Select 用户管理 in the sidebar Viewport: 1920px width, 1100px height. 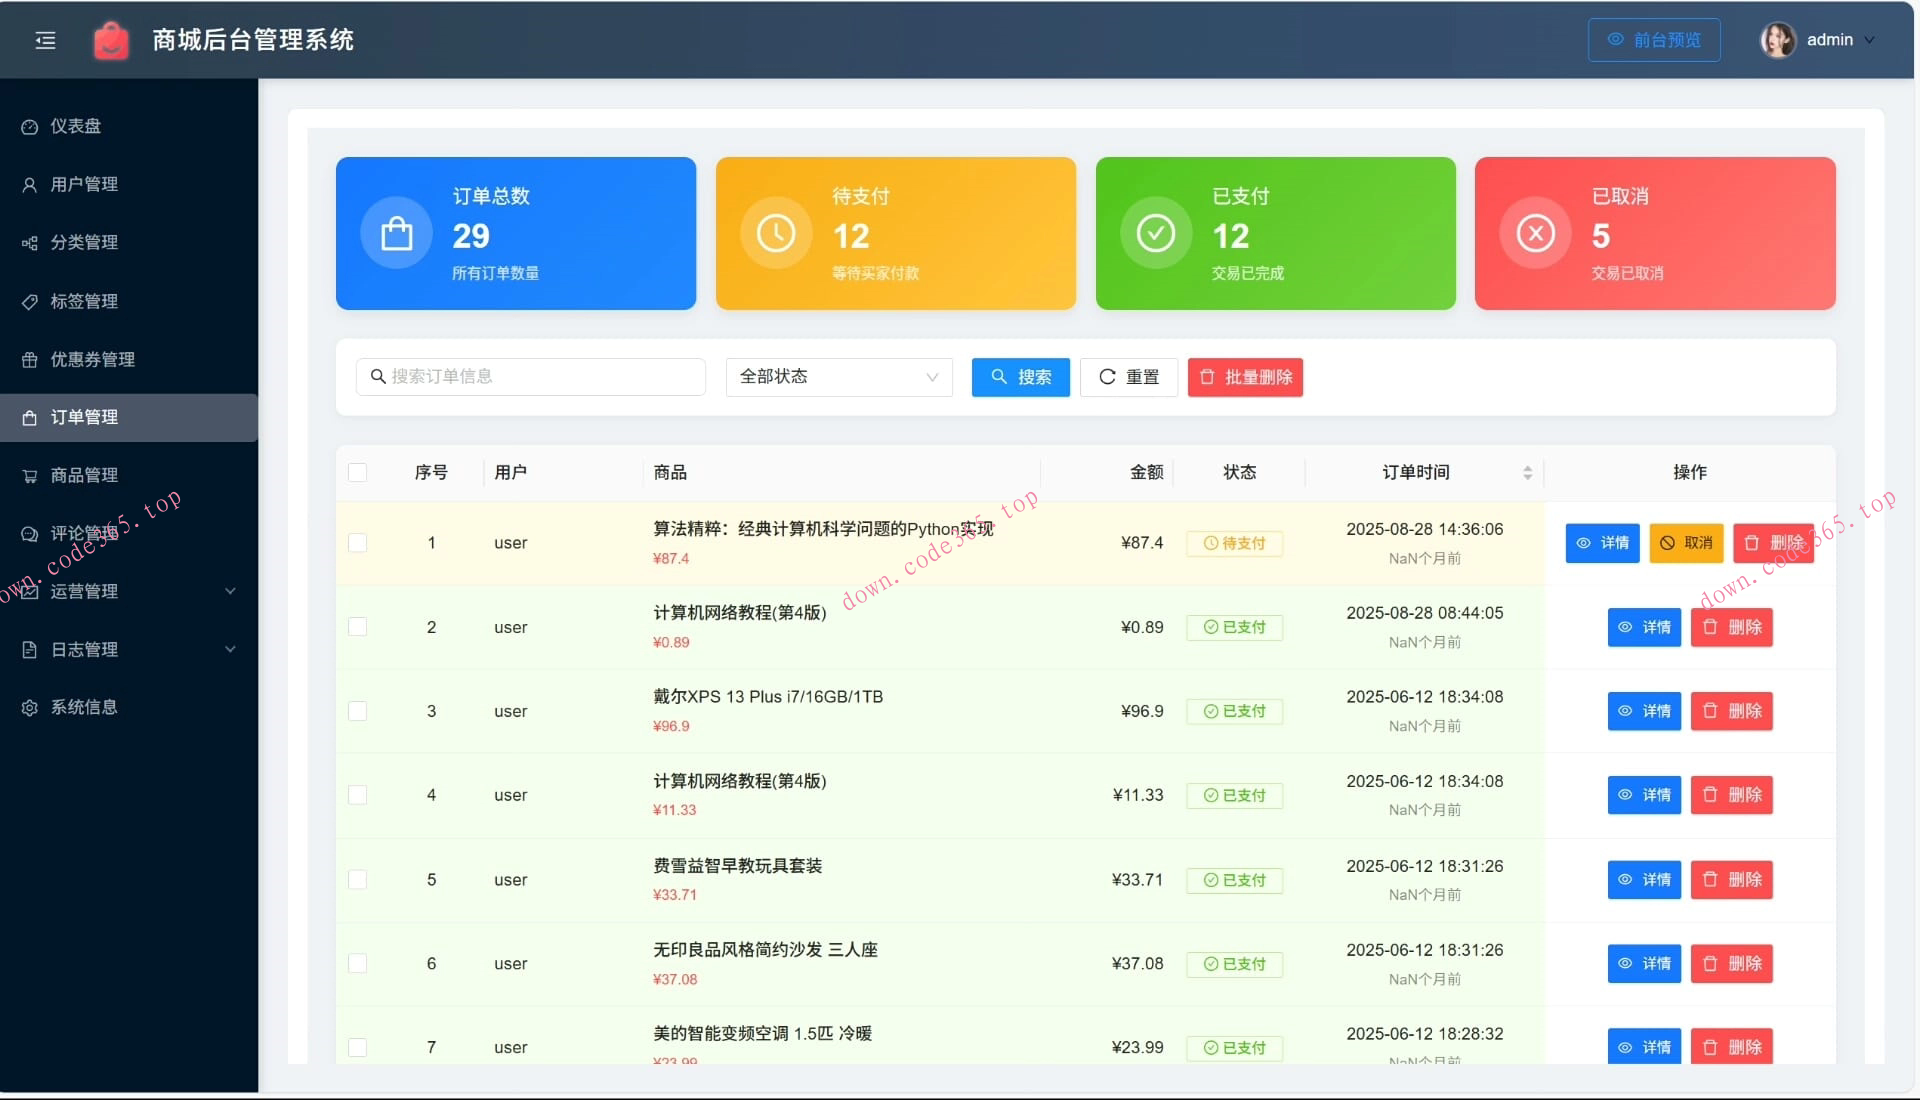pyautogui.click(x=84, y=184)
